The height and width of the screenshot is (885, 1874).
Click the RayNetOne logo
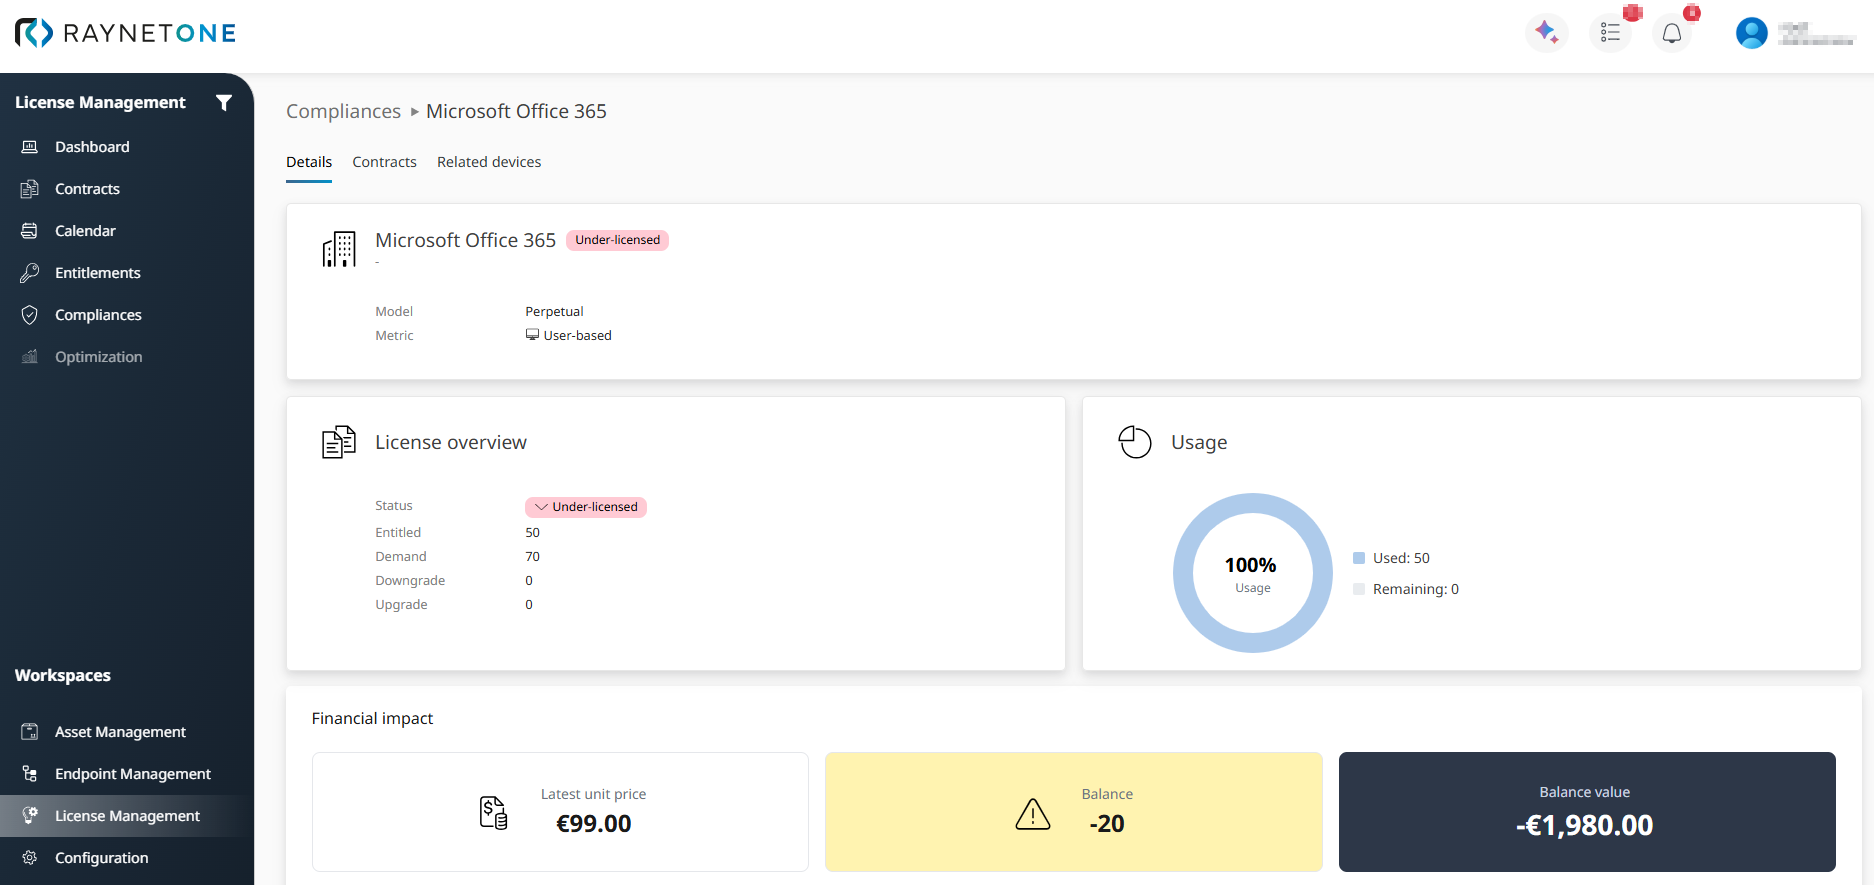point(125,33)
